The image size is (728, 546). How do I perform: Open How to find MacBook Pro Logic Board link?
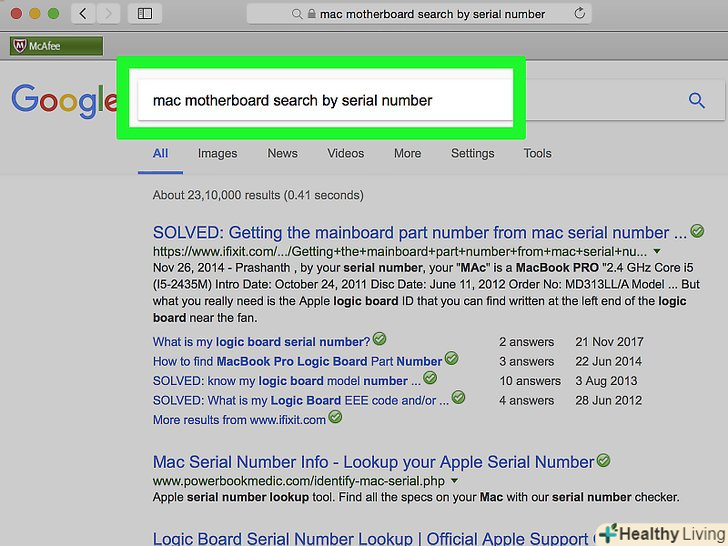coord(298,361)
